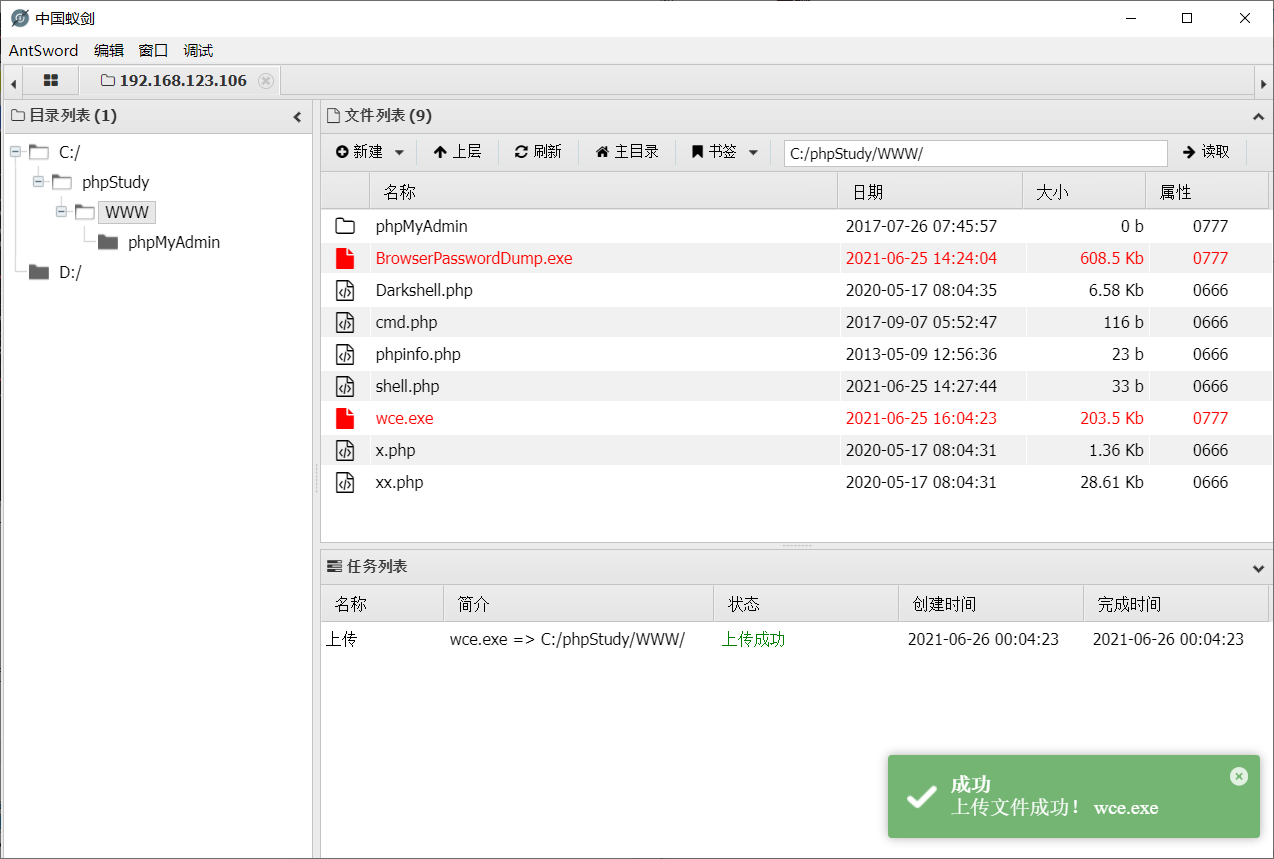The height and width of the screenshot is (859, 1274).
Task: Click the 简介 task column header
Action: click(x=579, y=604)
